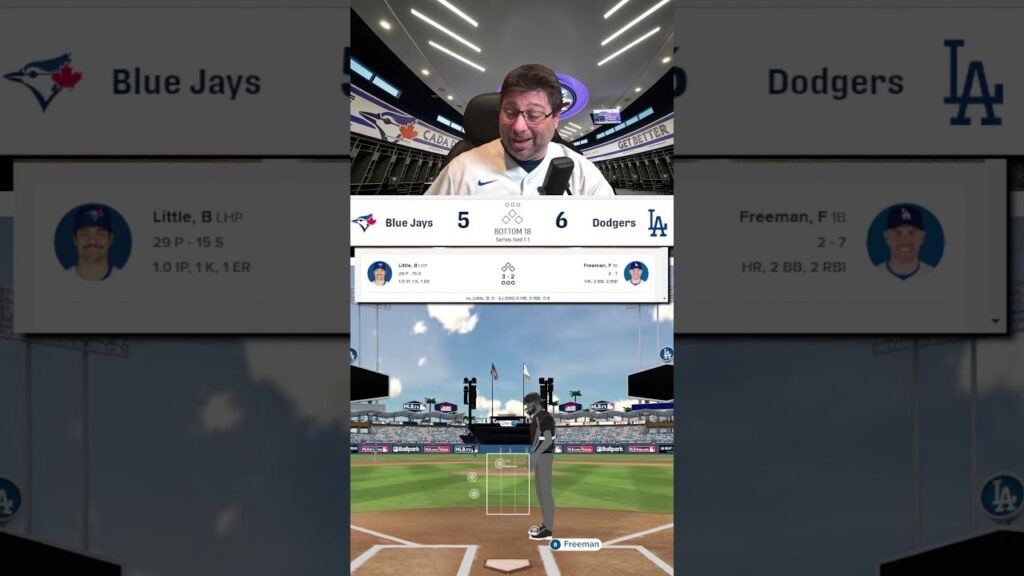Click the LA circle badge in the right background
Image resolution: width=1024 pixels, height=576 pixels.
1002,496
